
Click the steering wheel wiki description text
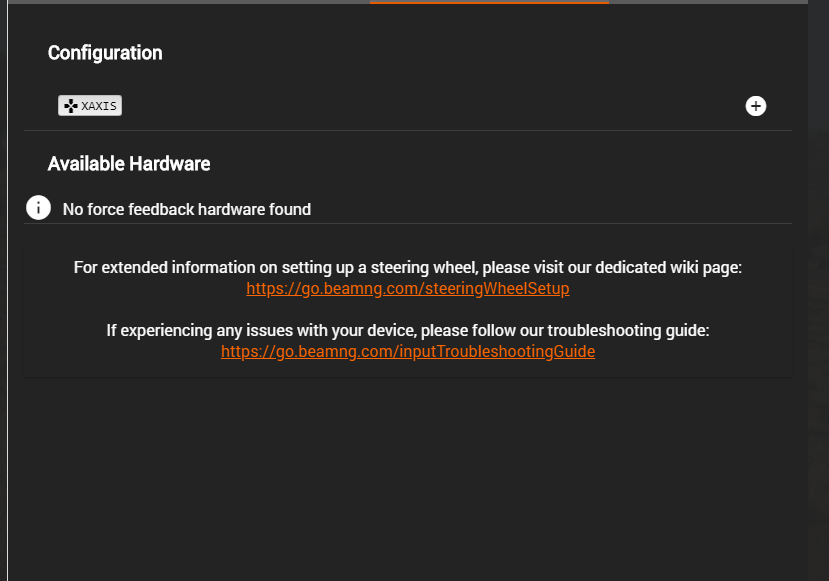pyautogui.click(x=408, y=268)
